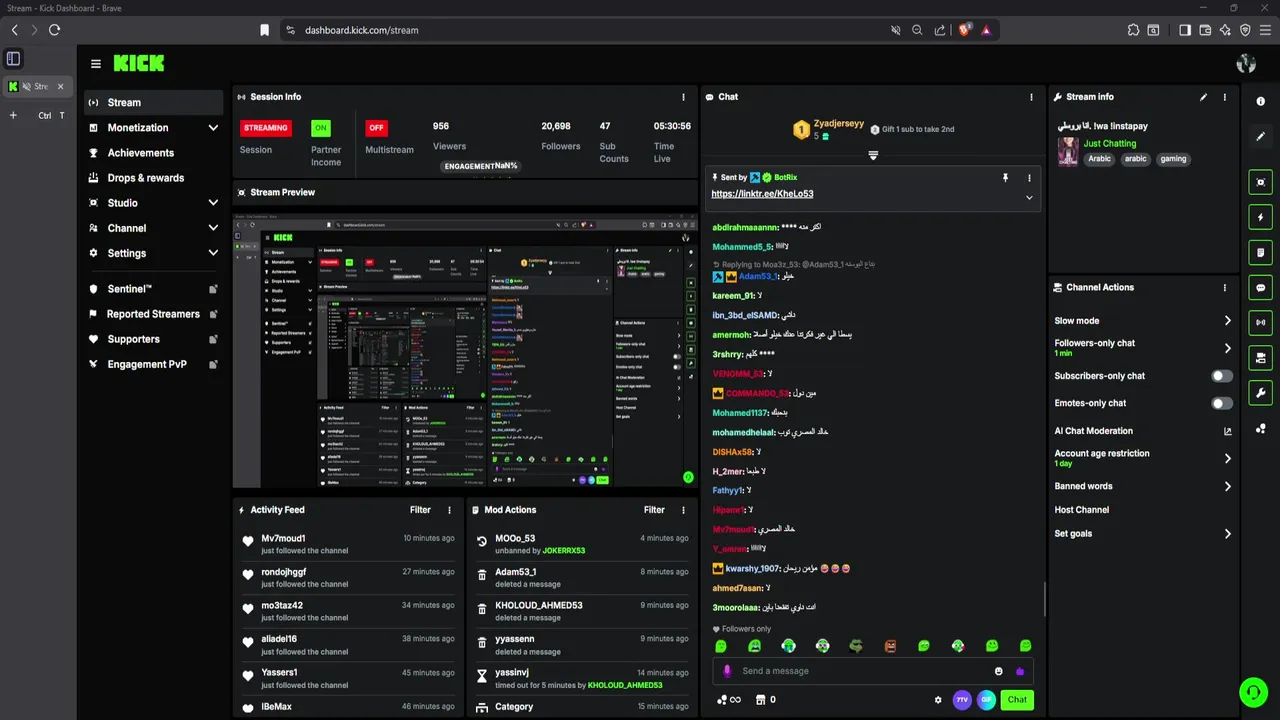The width and height of the screenshot is (1280, 720).
Task: Open AI Chat Moderation external link
Action: [1227, 431]
